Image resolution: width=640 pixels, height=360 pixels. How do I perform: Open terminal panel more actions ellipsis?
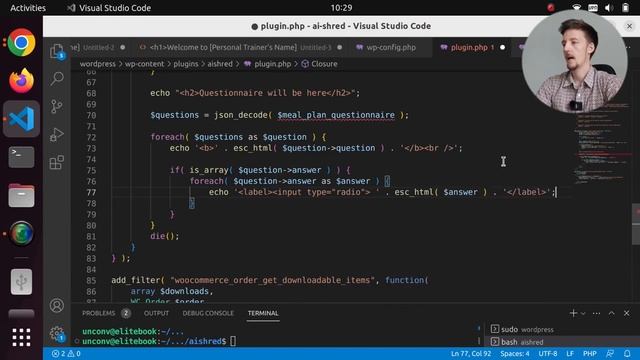[x=596, y=313]
